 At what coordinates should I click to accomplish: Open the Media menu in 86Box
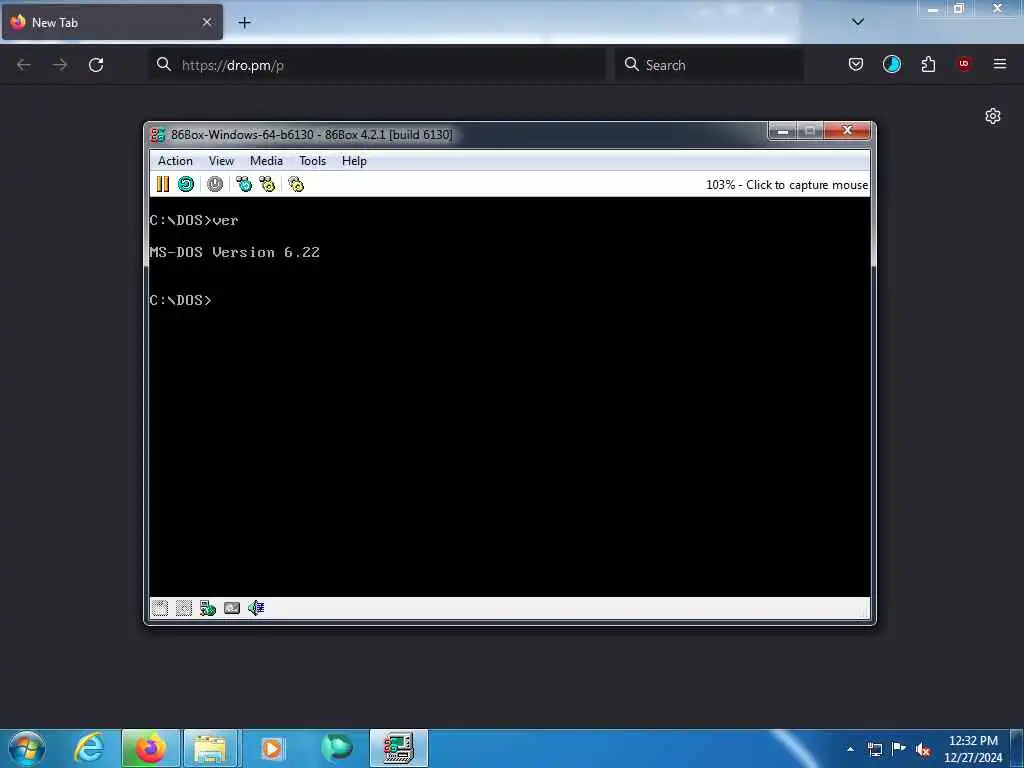point(266,161)
